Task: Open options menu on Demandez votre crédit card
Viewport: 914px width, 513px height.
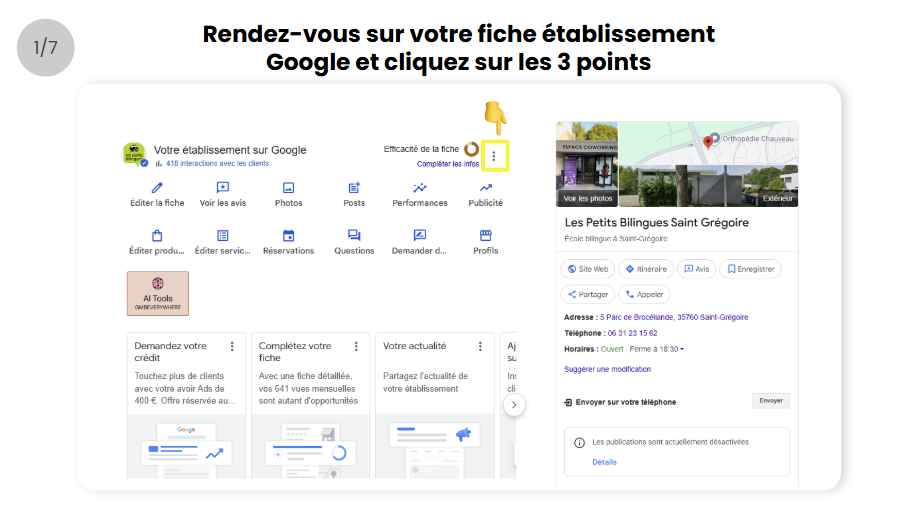Action: coord(232,346)
